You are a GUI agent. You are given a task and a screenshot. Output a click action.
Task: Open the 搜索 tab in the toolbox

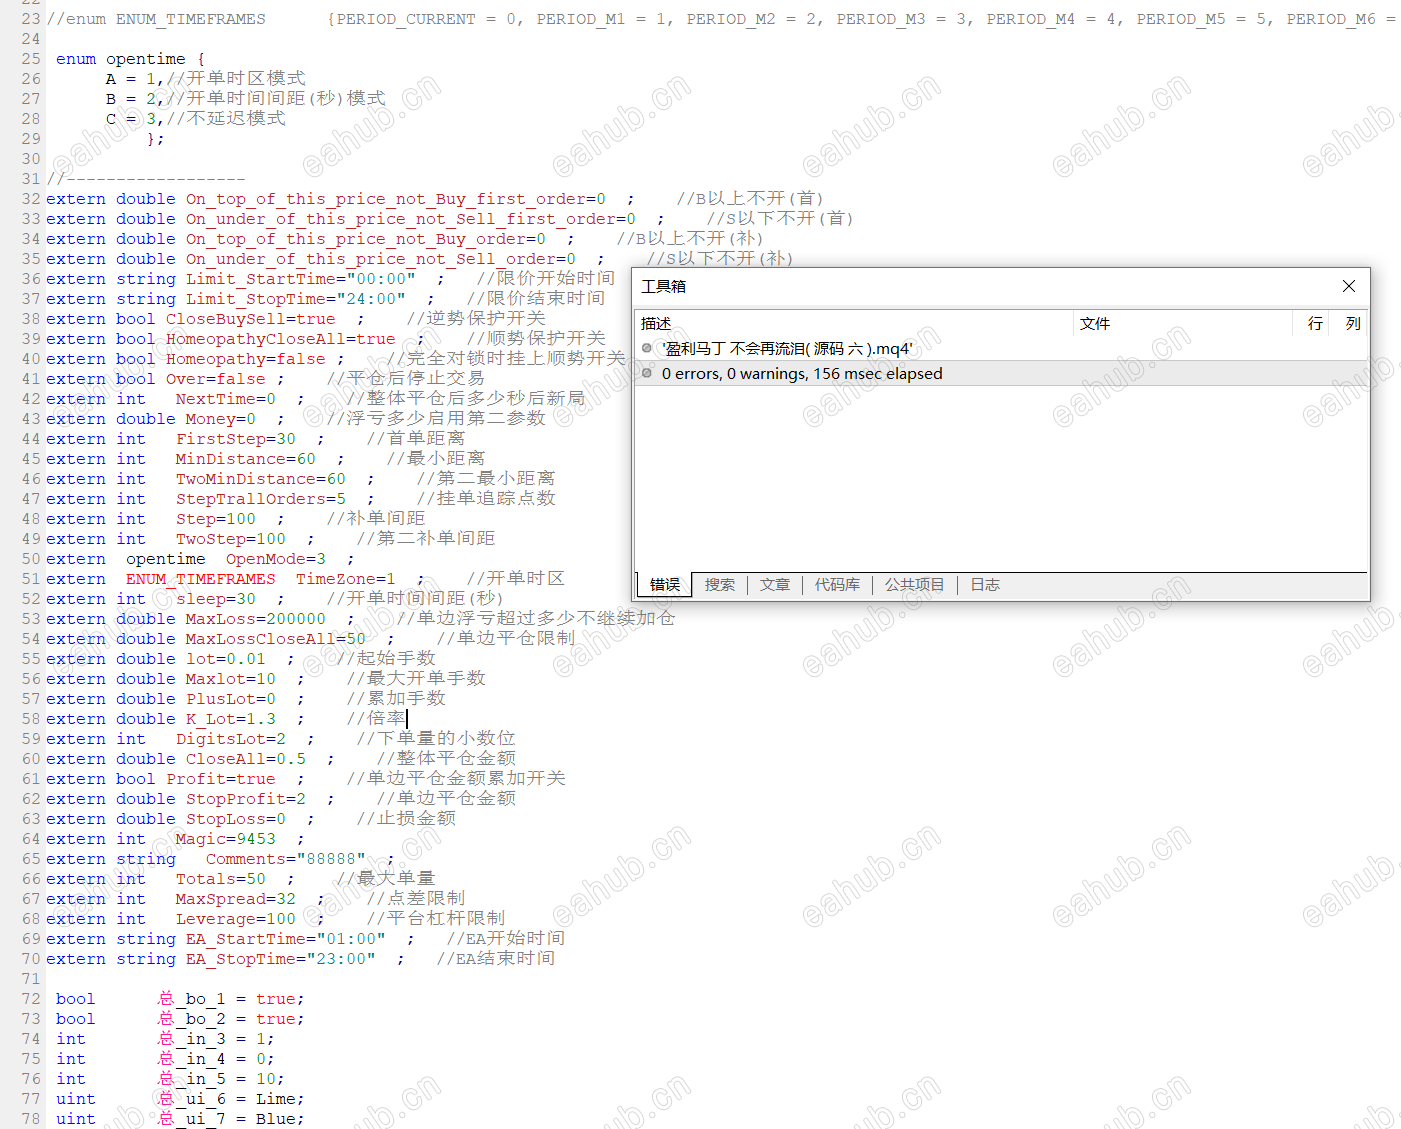pos(720,585)
